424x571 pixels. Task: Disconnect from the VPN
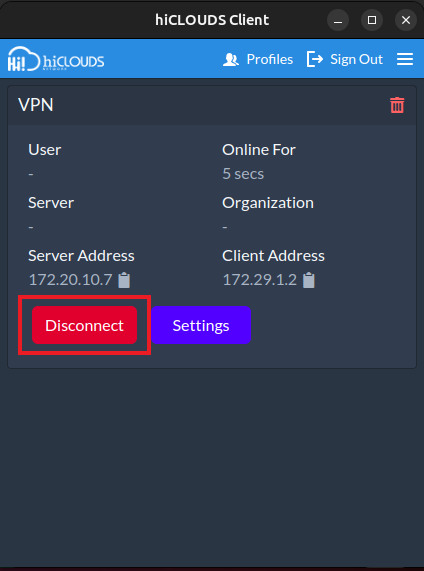click(85, 325)
